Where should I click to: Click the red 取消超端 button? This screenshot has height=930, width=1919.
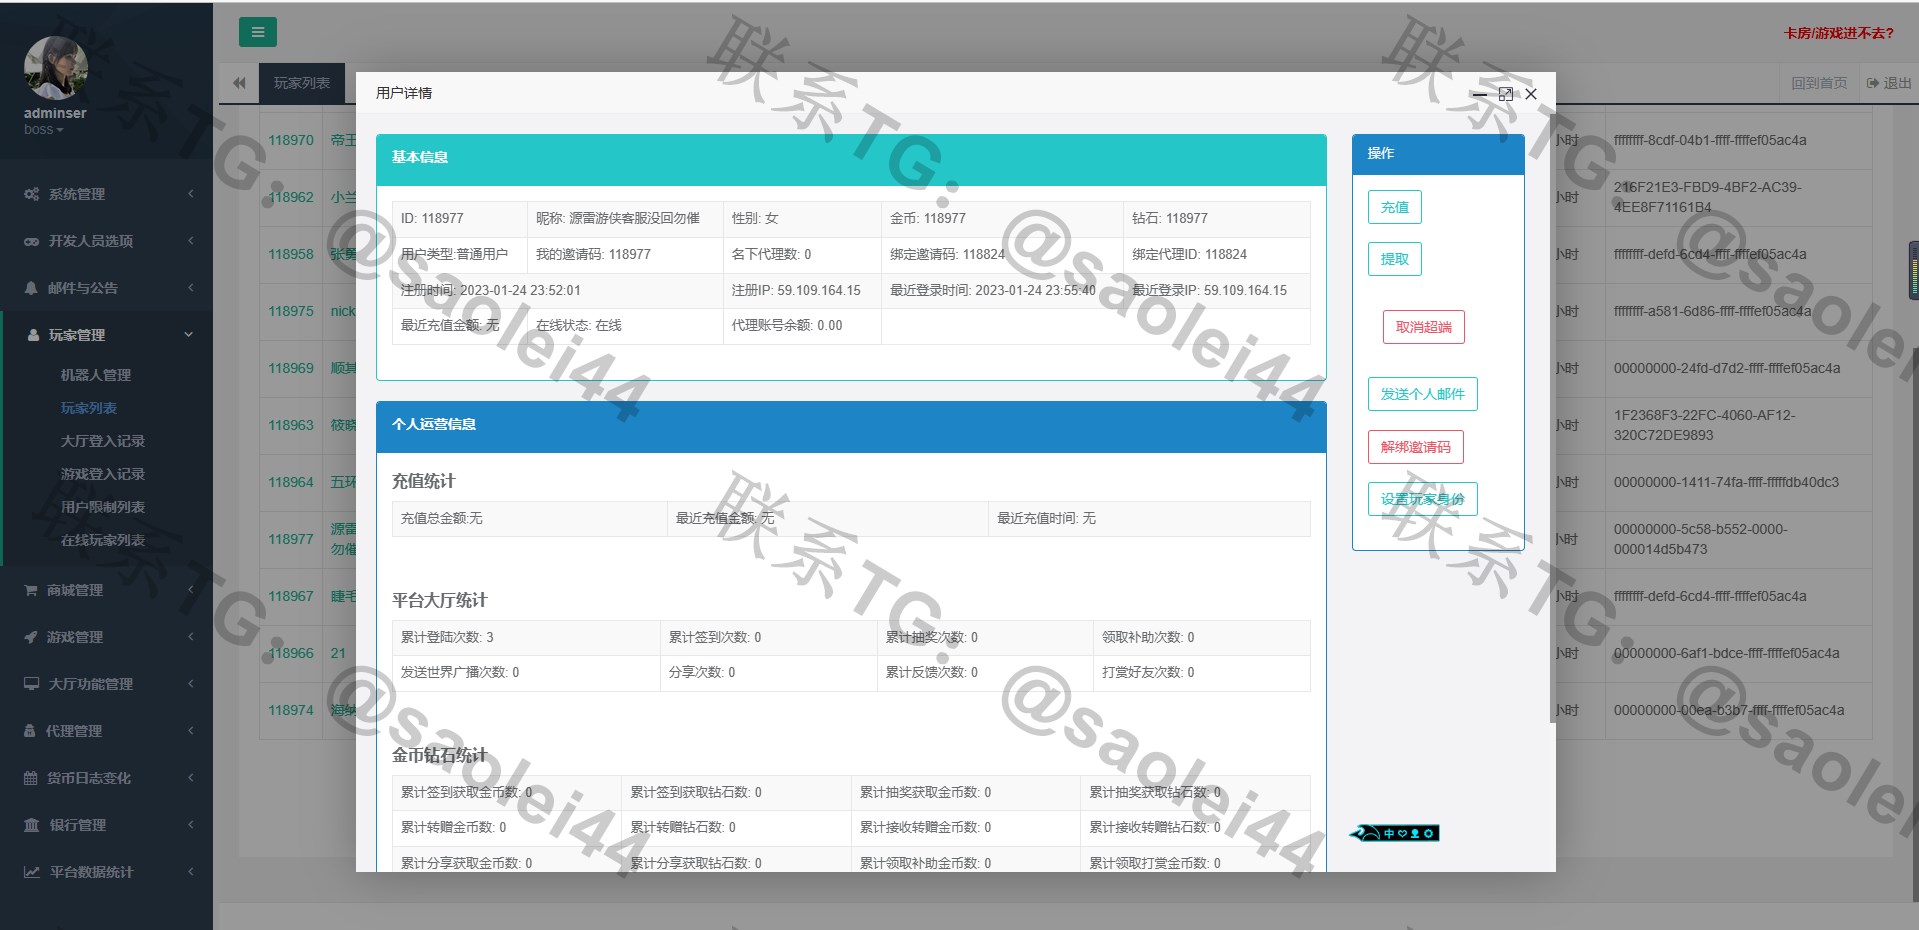point(1424,327)
